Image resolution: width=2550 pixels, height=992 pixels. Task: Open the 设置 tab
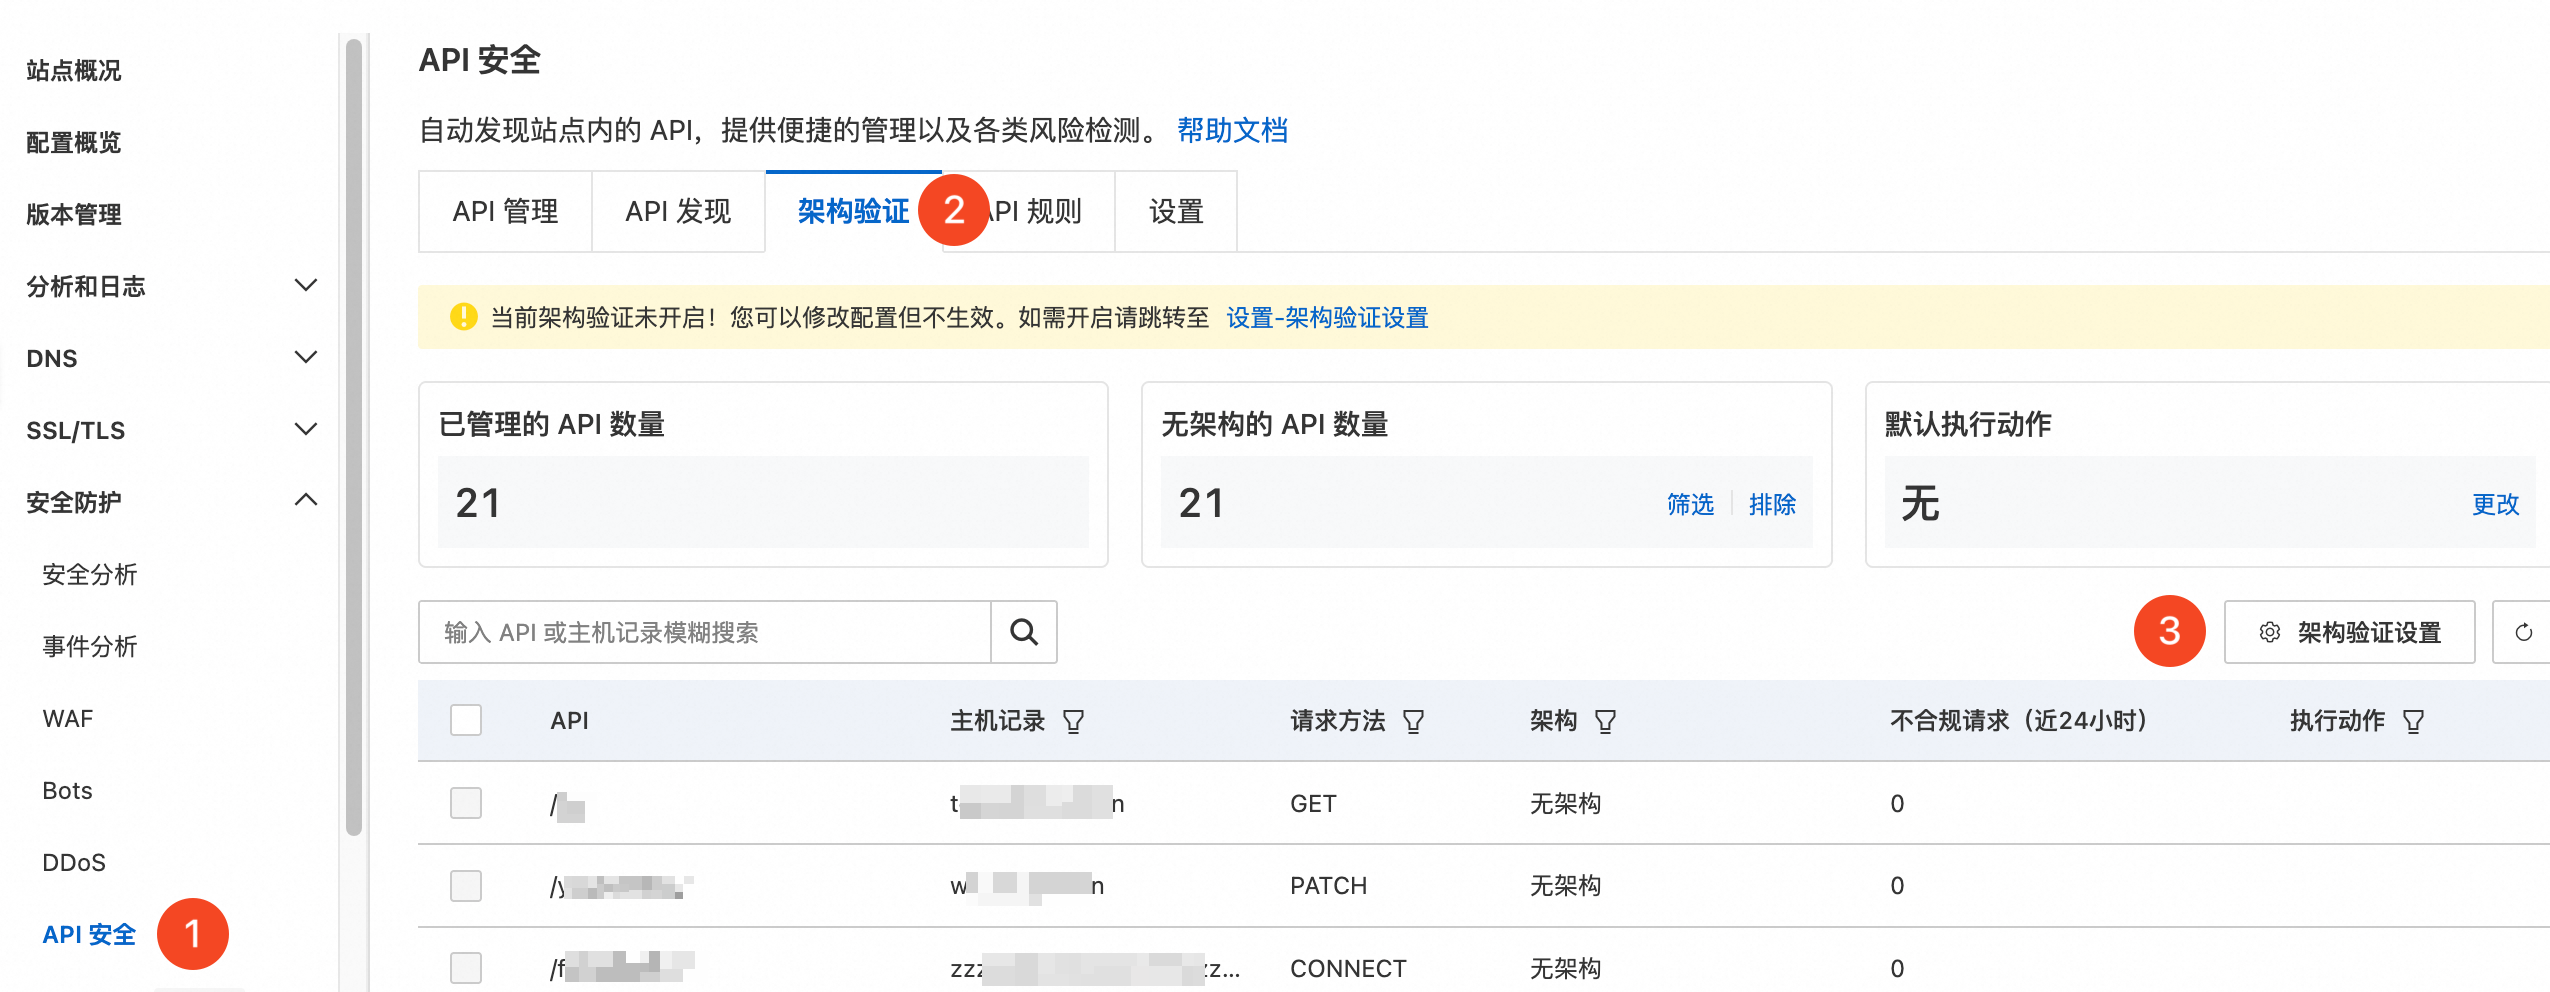tap(1176, 211)
